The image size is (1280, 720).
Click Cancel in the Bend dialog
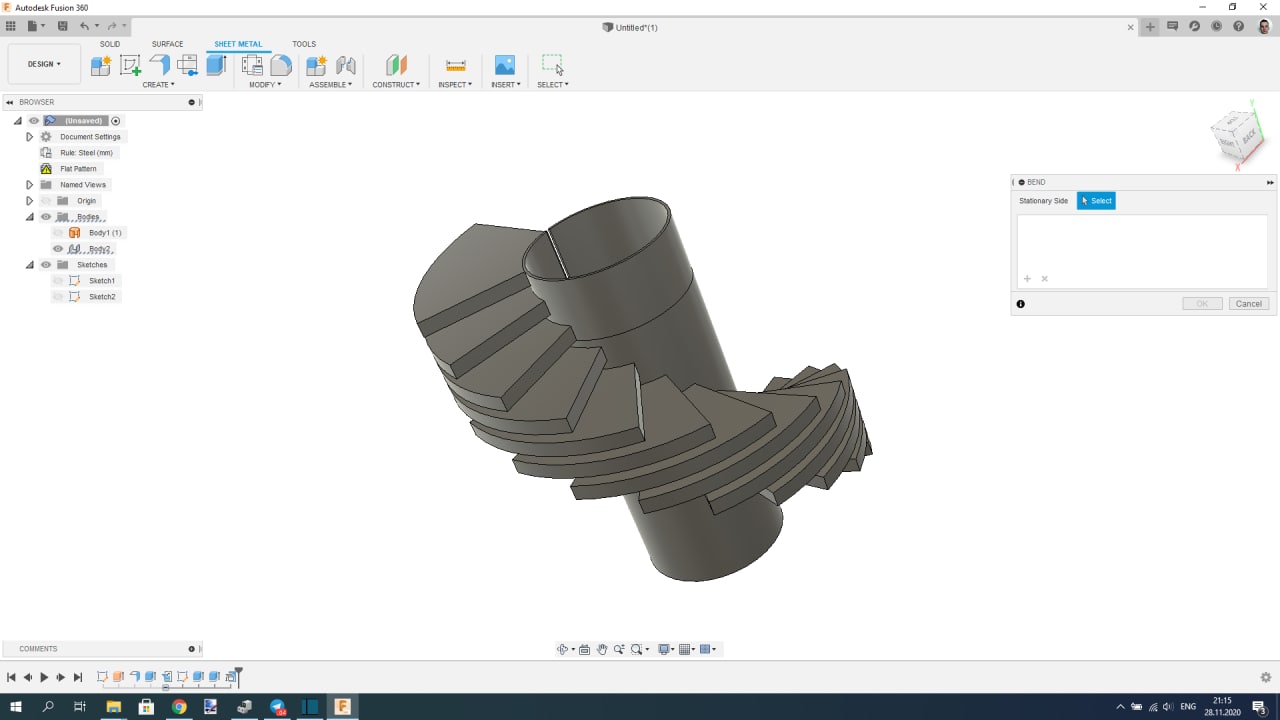click(x=1249, y=304)
